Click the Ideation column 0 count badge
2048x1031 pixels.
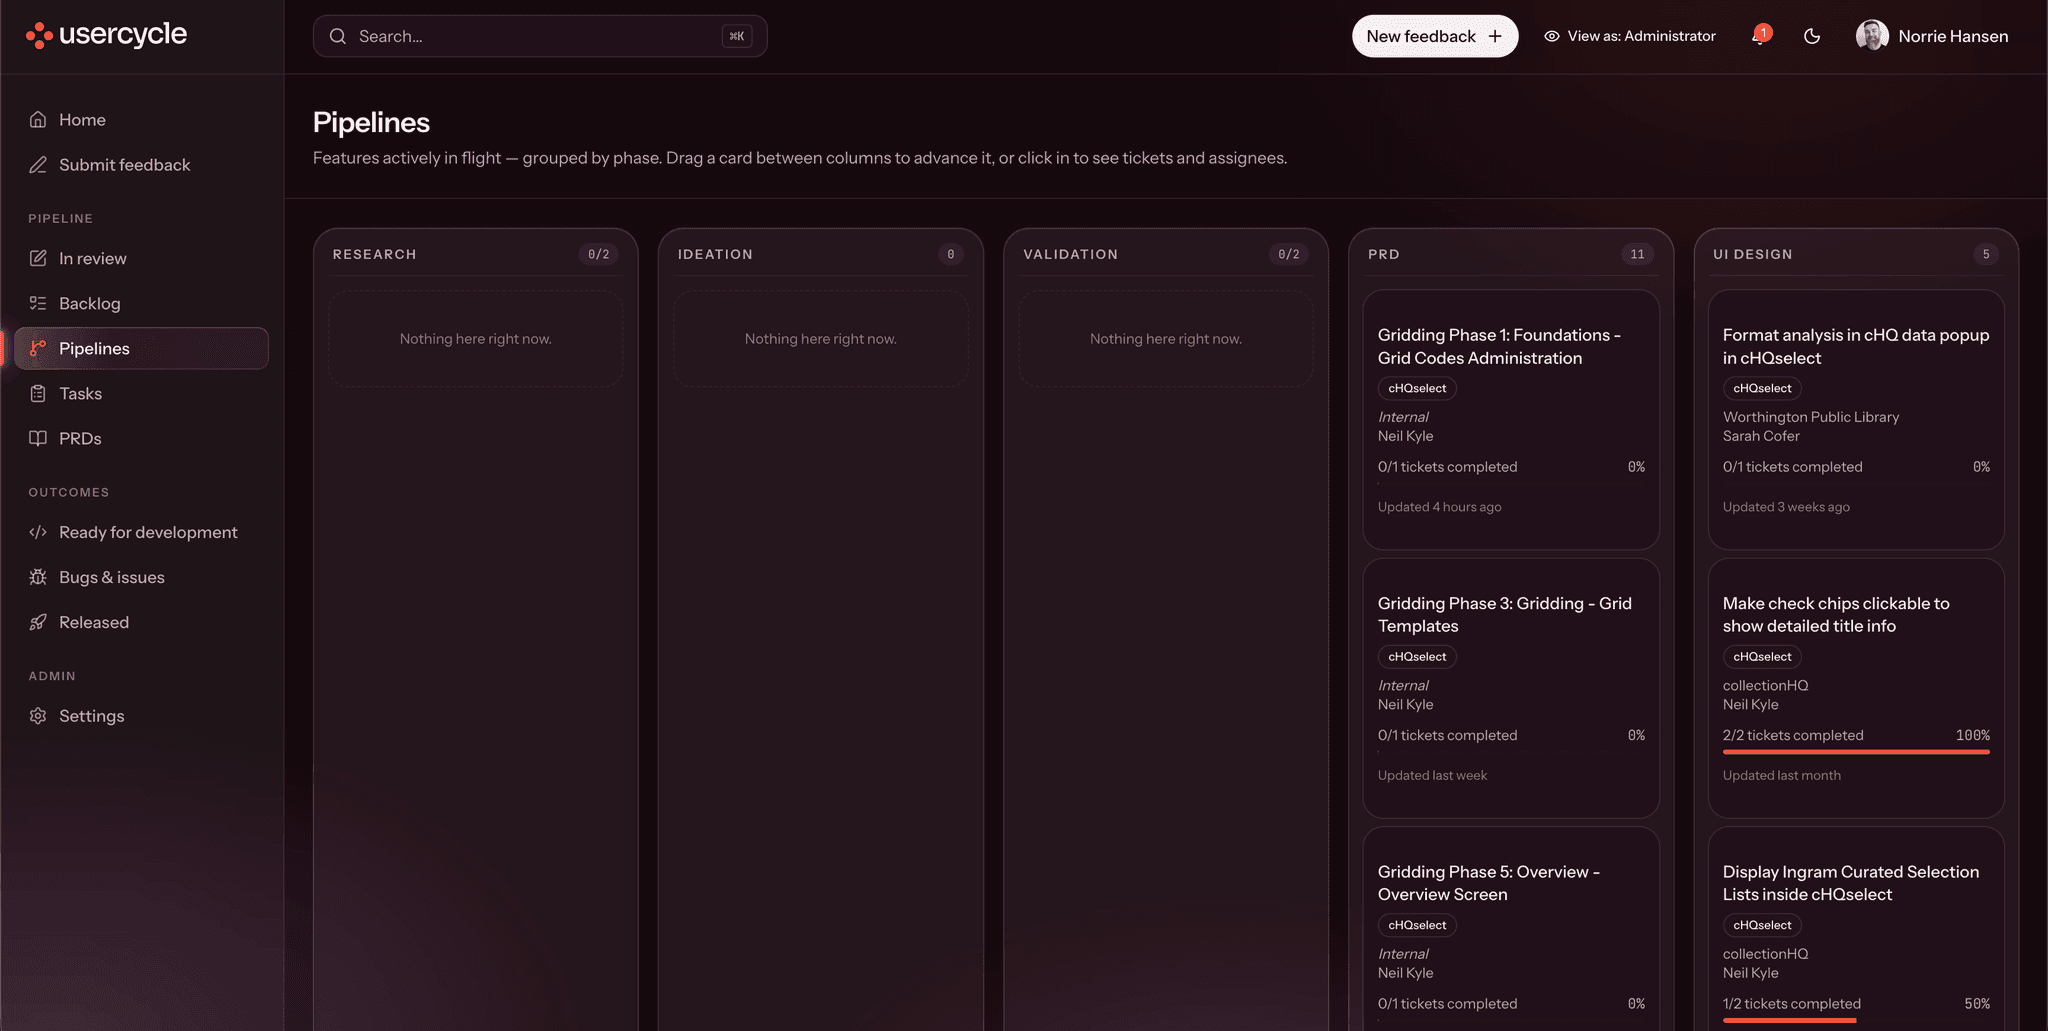(x=951, y=255)
